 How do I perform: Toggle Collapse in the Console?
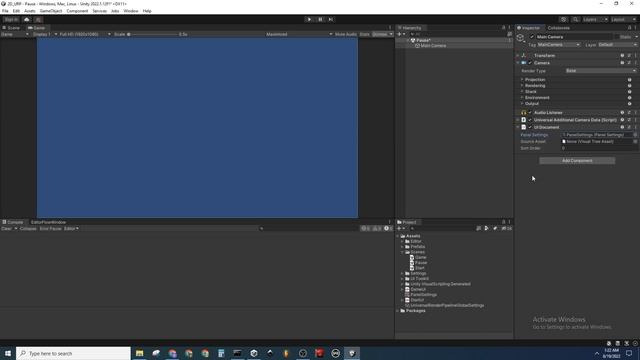coord(28,229)
